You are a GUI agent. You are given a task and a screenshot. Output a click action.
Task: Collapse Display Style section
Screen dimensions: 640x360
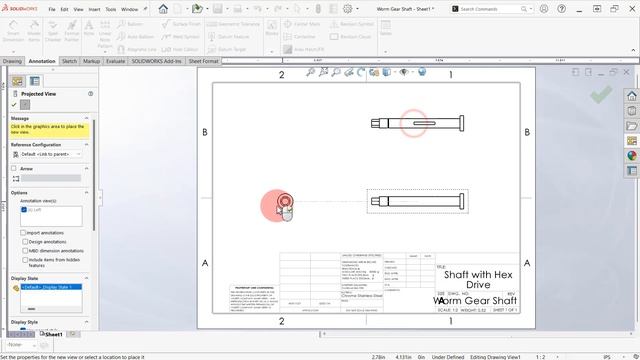pos(87,322)
